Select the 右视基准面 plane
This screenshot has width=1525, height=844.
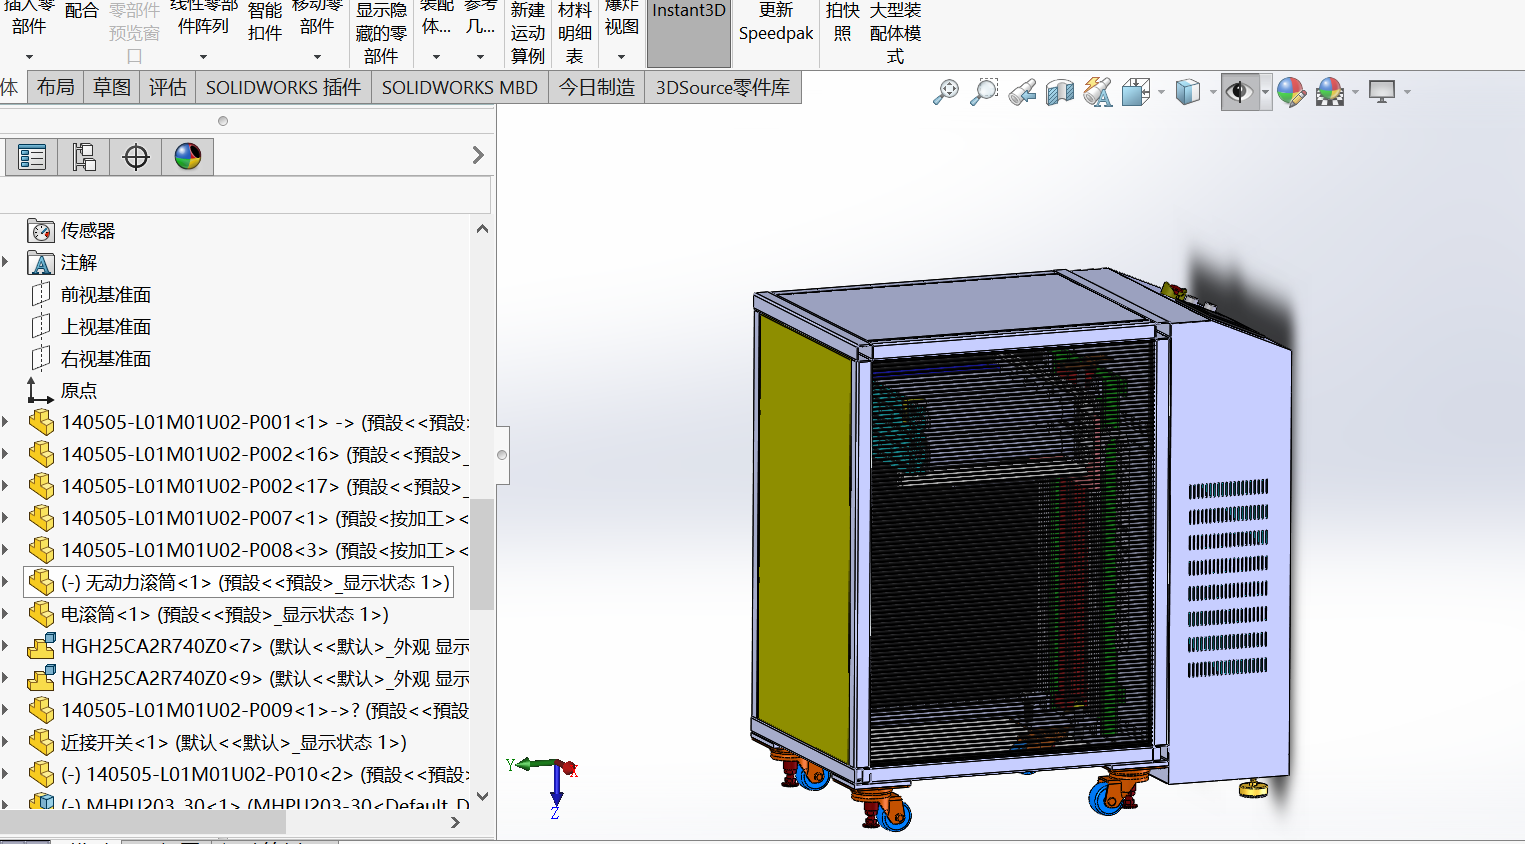tap(106, 359)
